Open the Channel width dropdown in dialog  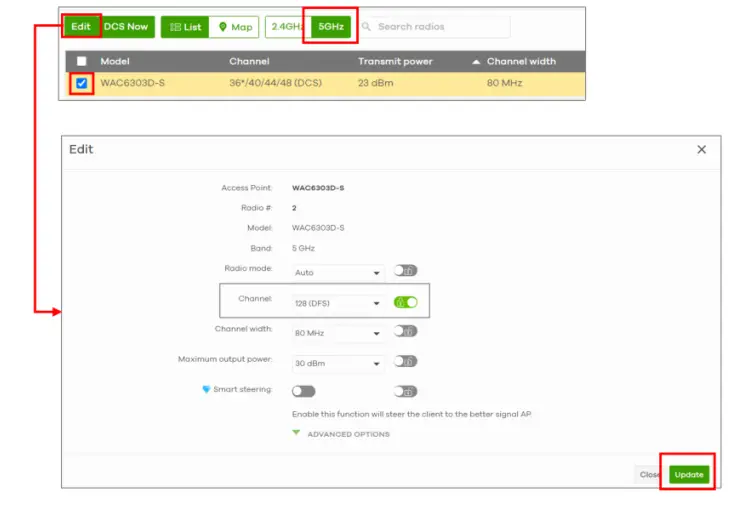coord(337,333)
